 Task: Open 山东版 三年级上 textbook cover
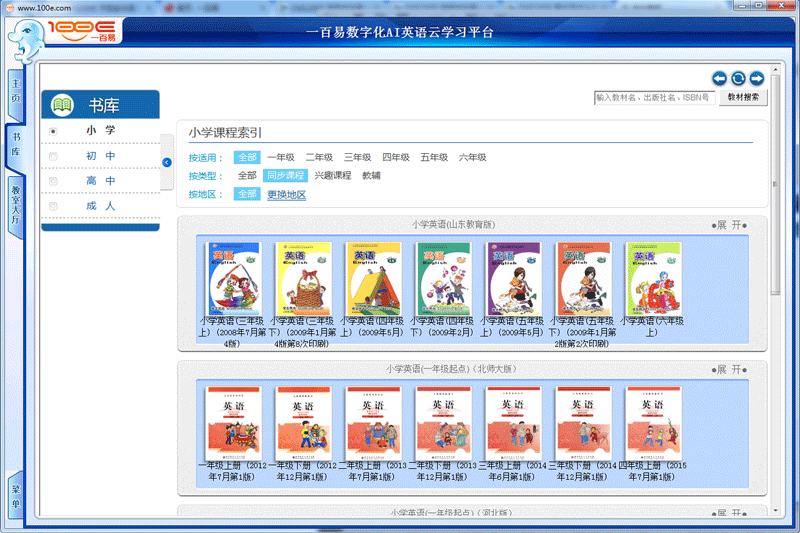(x=233, y=278)
